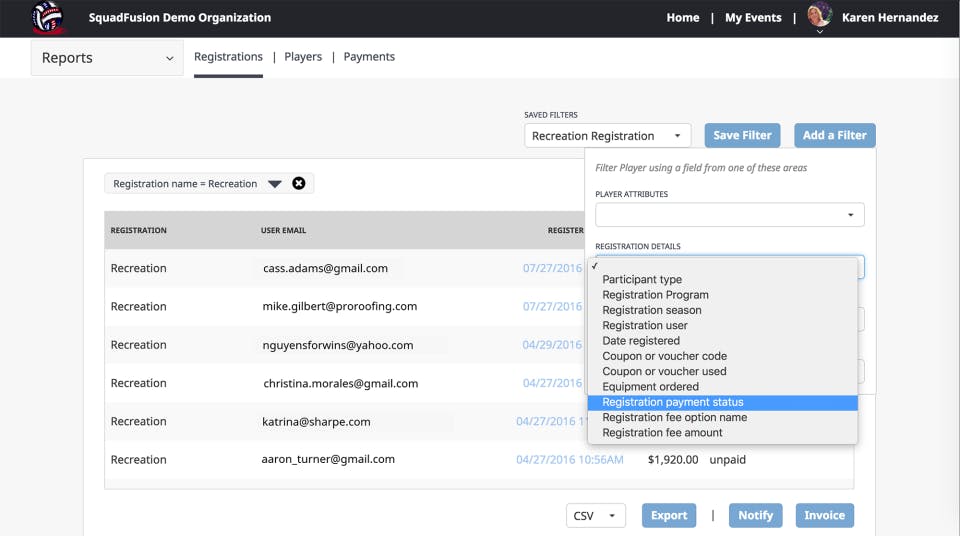Select Coupon or voucher code option
This screenshot has width=960, height=536.
point(664,356)
